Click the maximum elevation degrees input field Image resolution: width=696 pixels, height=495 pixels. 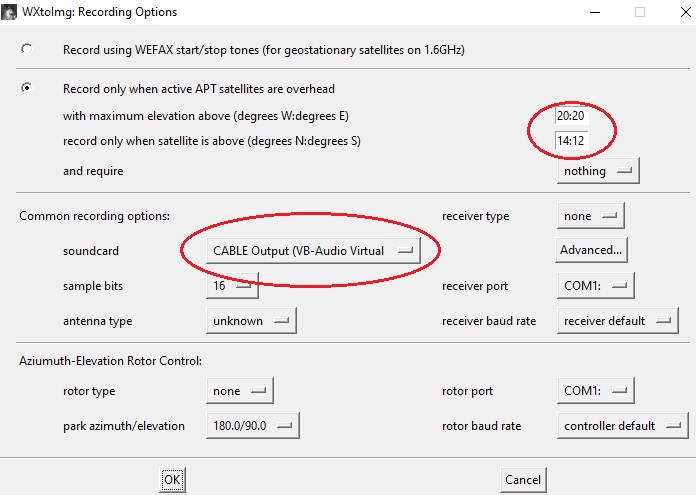pos(571,116)
